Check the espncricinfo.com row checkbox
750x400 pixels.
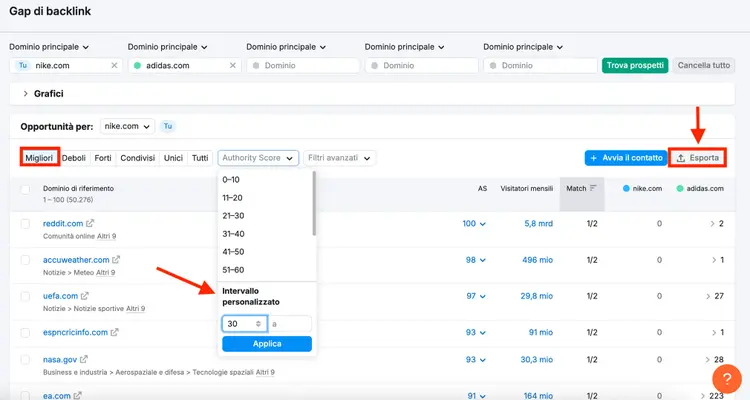point(25,333)
